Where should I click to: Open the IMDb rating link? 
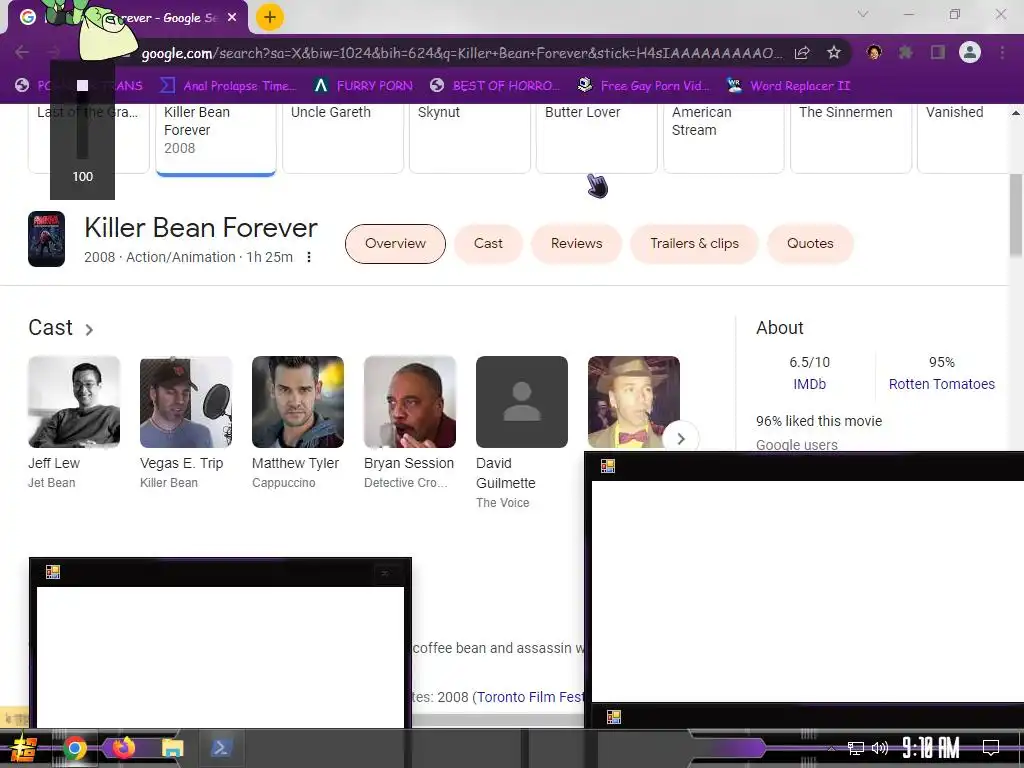(x=809, y=384)
